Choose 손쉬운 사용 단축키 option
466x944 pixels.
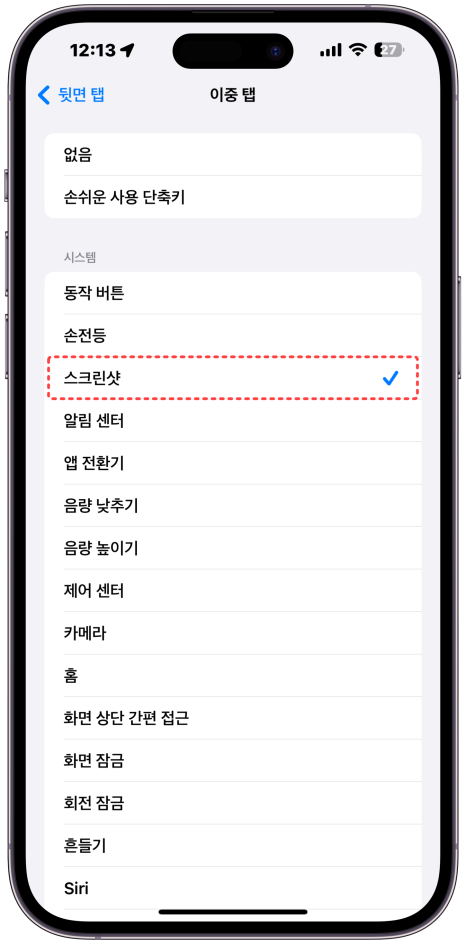point(233,197)
